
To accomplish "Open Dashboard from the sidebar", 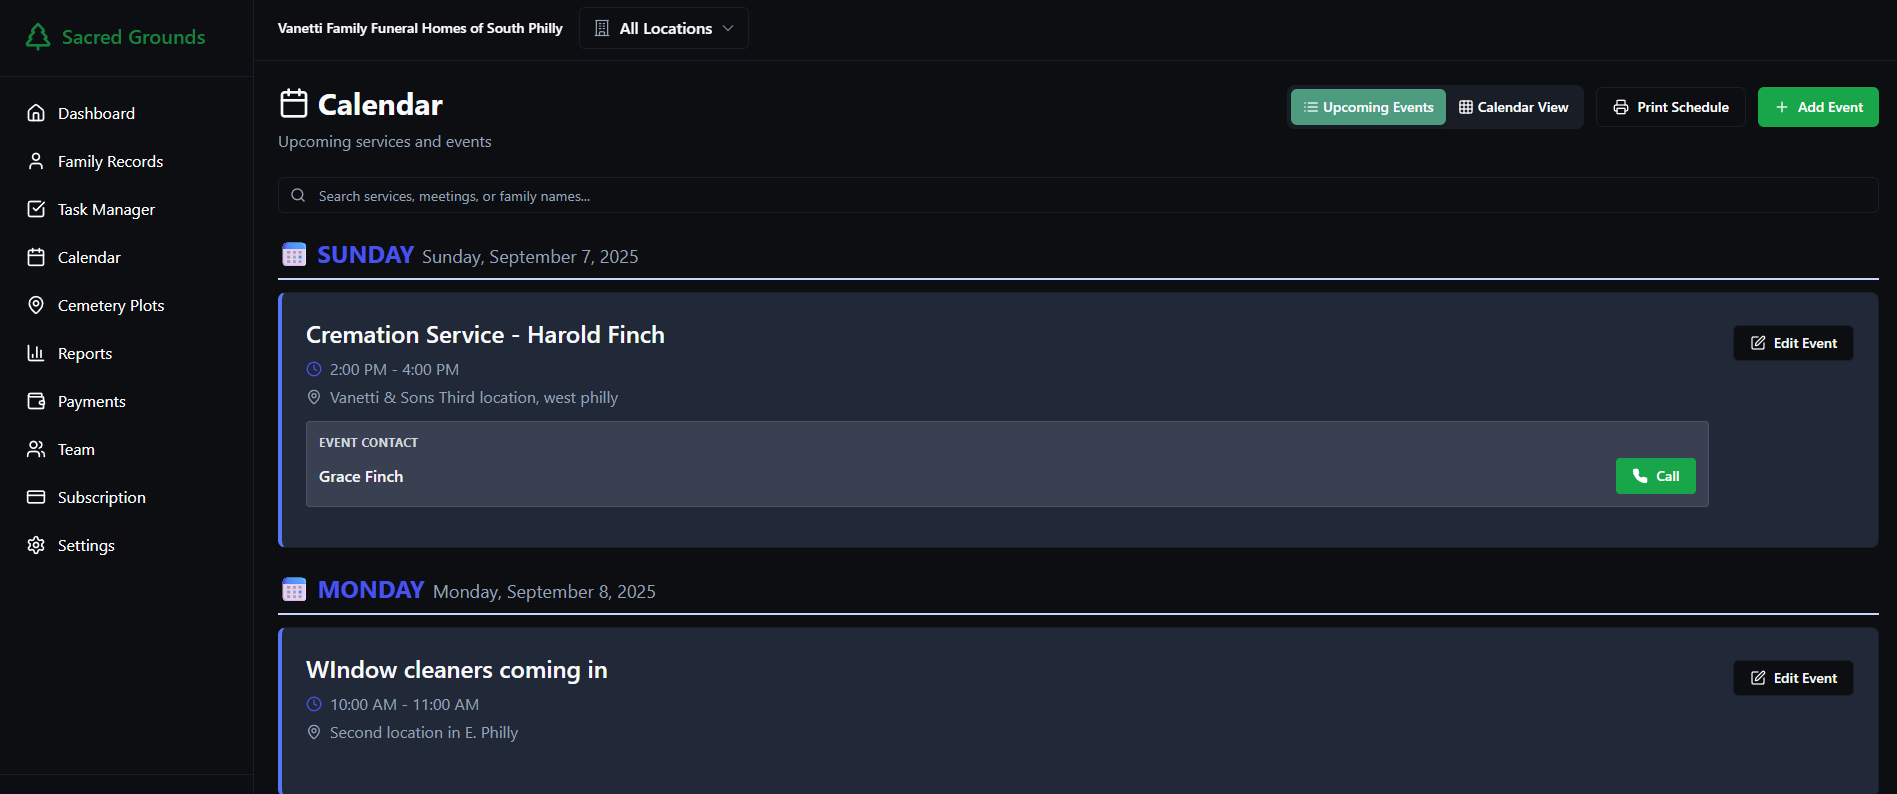I will [x=96, y=113].
